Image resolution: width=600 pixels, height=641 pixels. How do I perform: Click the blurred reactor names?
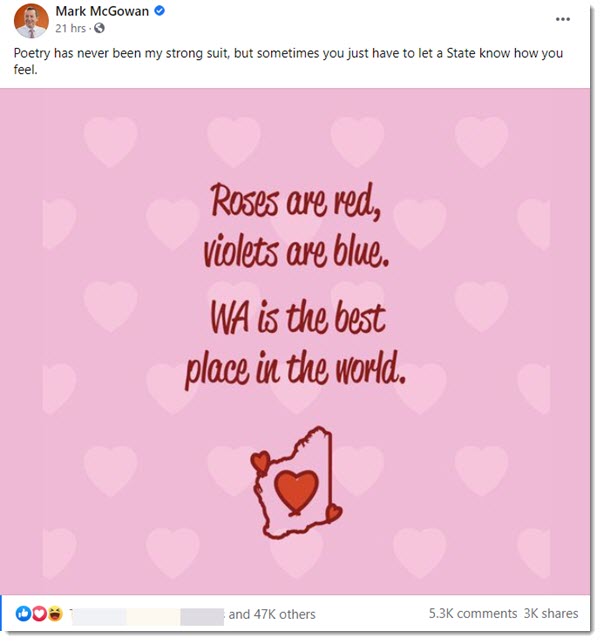click(x=147, y=616)
